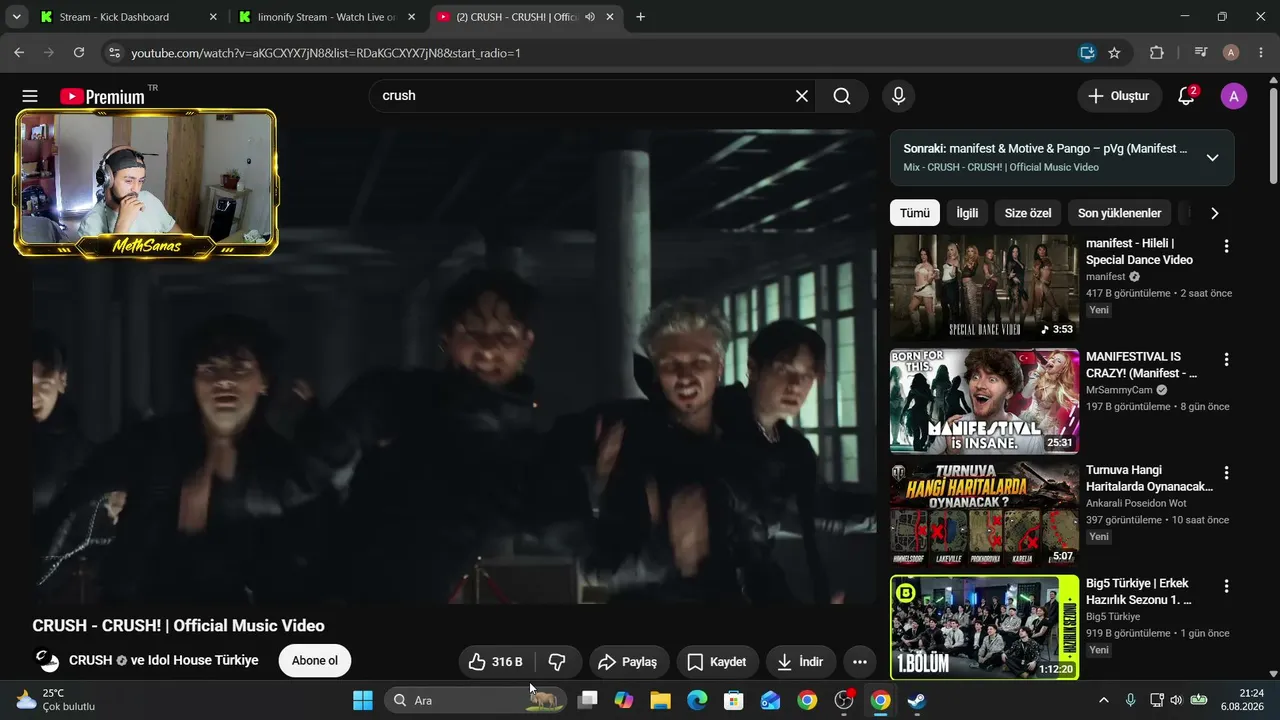Mute the CRUSH tab audio icon
Screen dimensions: 1280x720
tap(590, 17)
